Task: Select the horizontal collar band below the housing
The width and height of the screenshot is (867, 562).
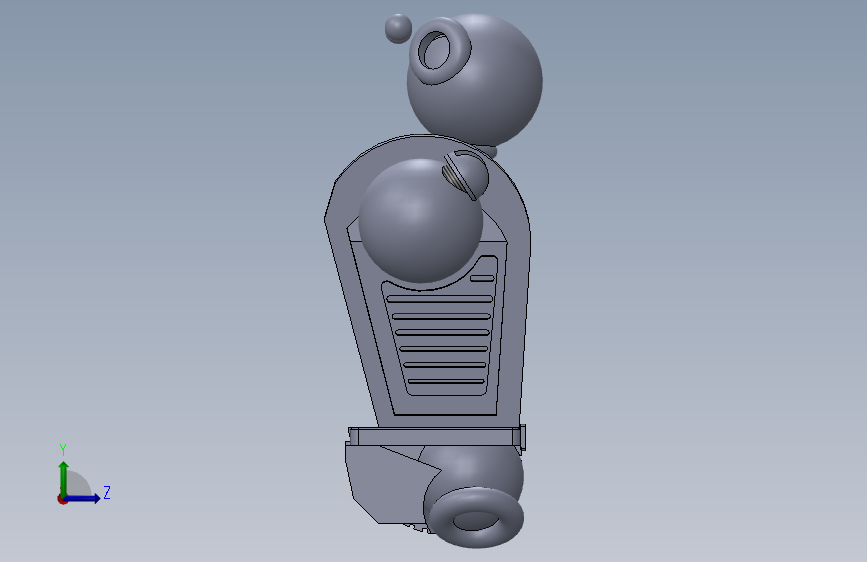Action: click(437, 436)
